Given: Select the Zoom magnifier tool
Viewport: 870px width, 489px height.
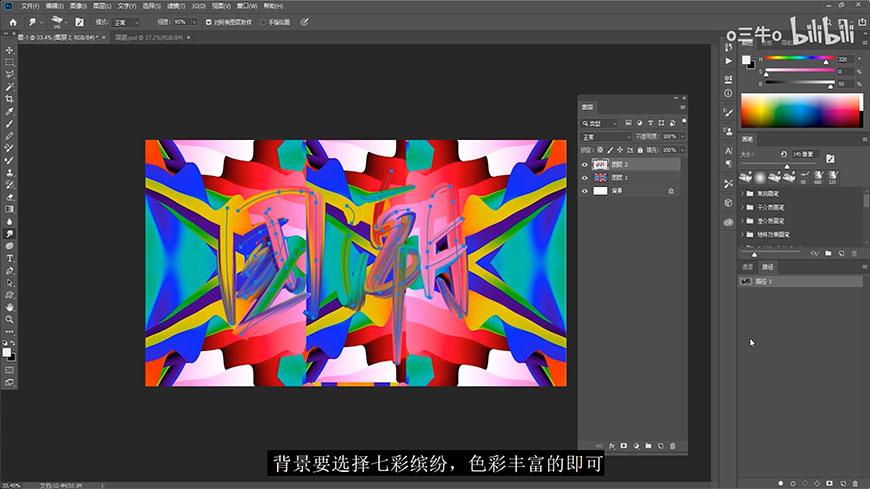Looking at the screenshot, I should coord(9,319).
